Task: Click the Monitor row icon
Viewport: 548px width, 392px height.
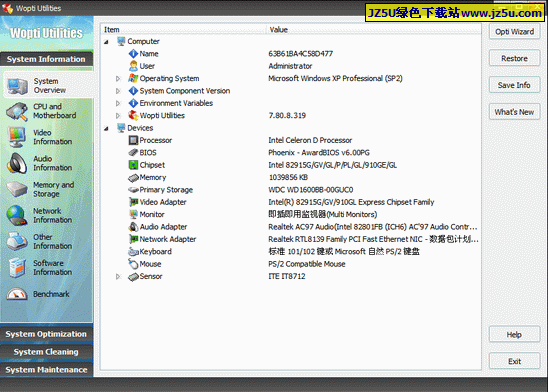Action: tap(133, 214)
